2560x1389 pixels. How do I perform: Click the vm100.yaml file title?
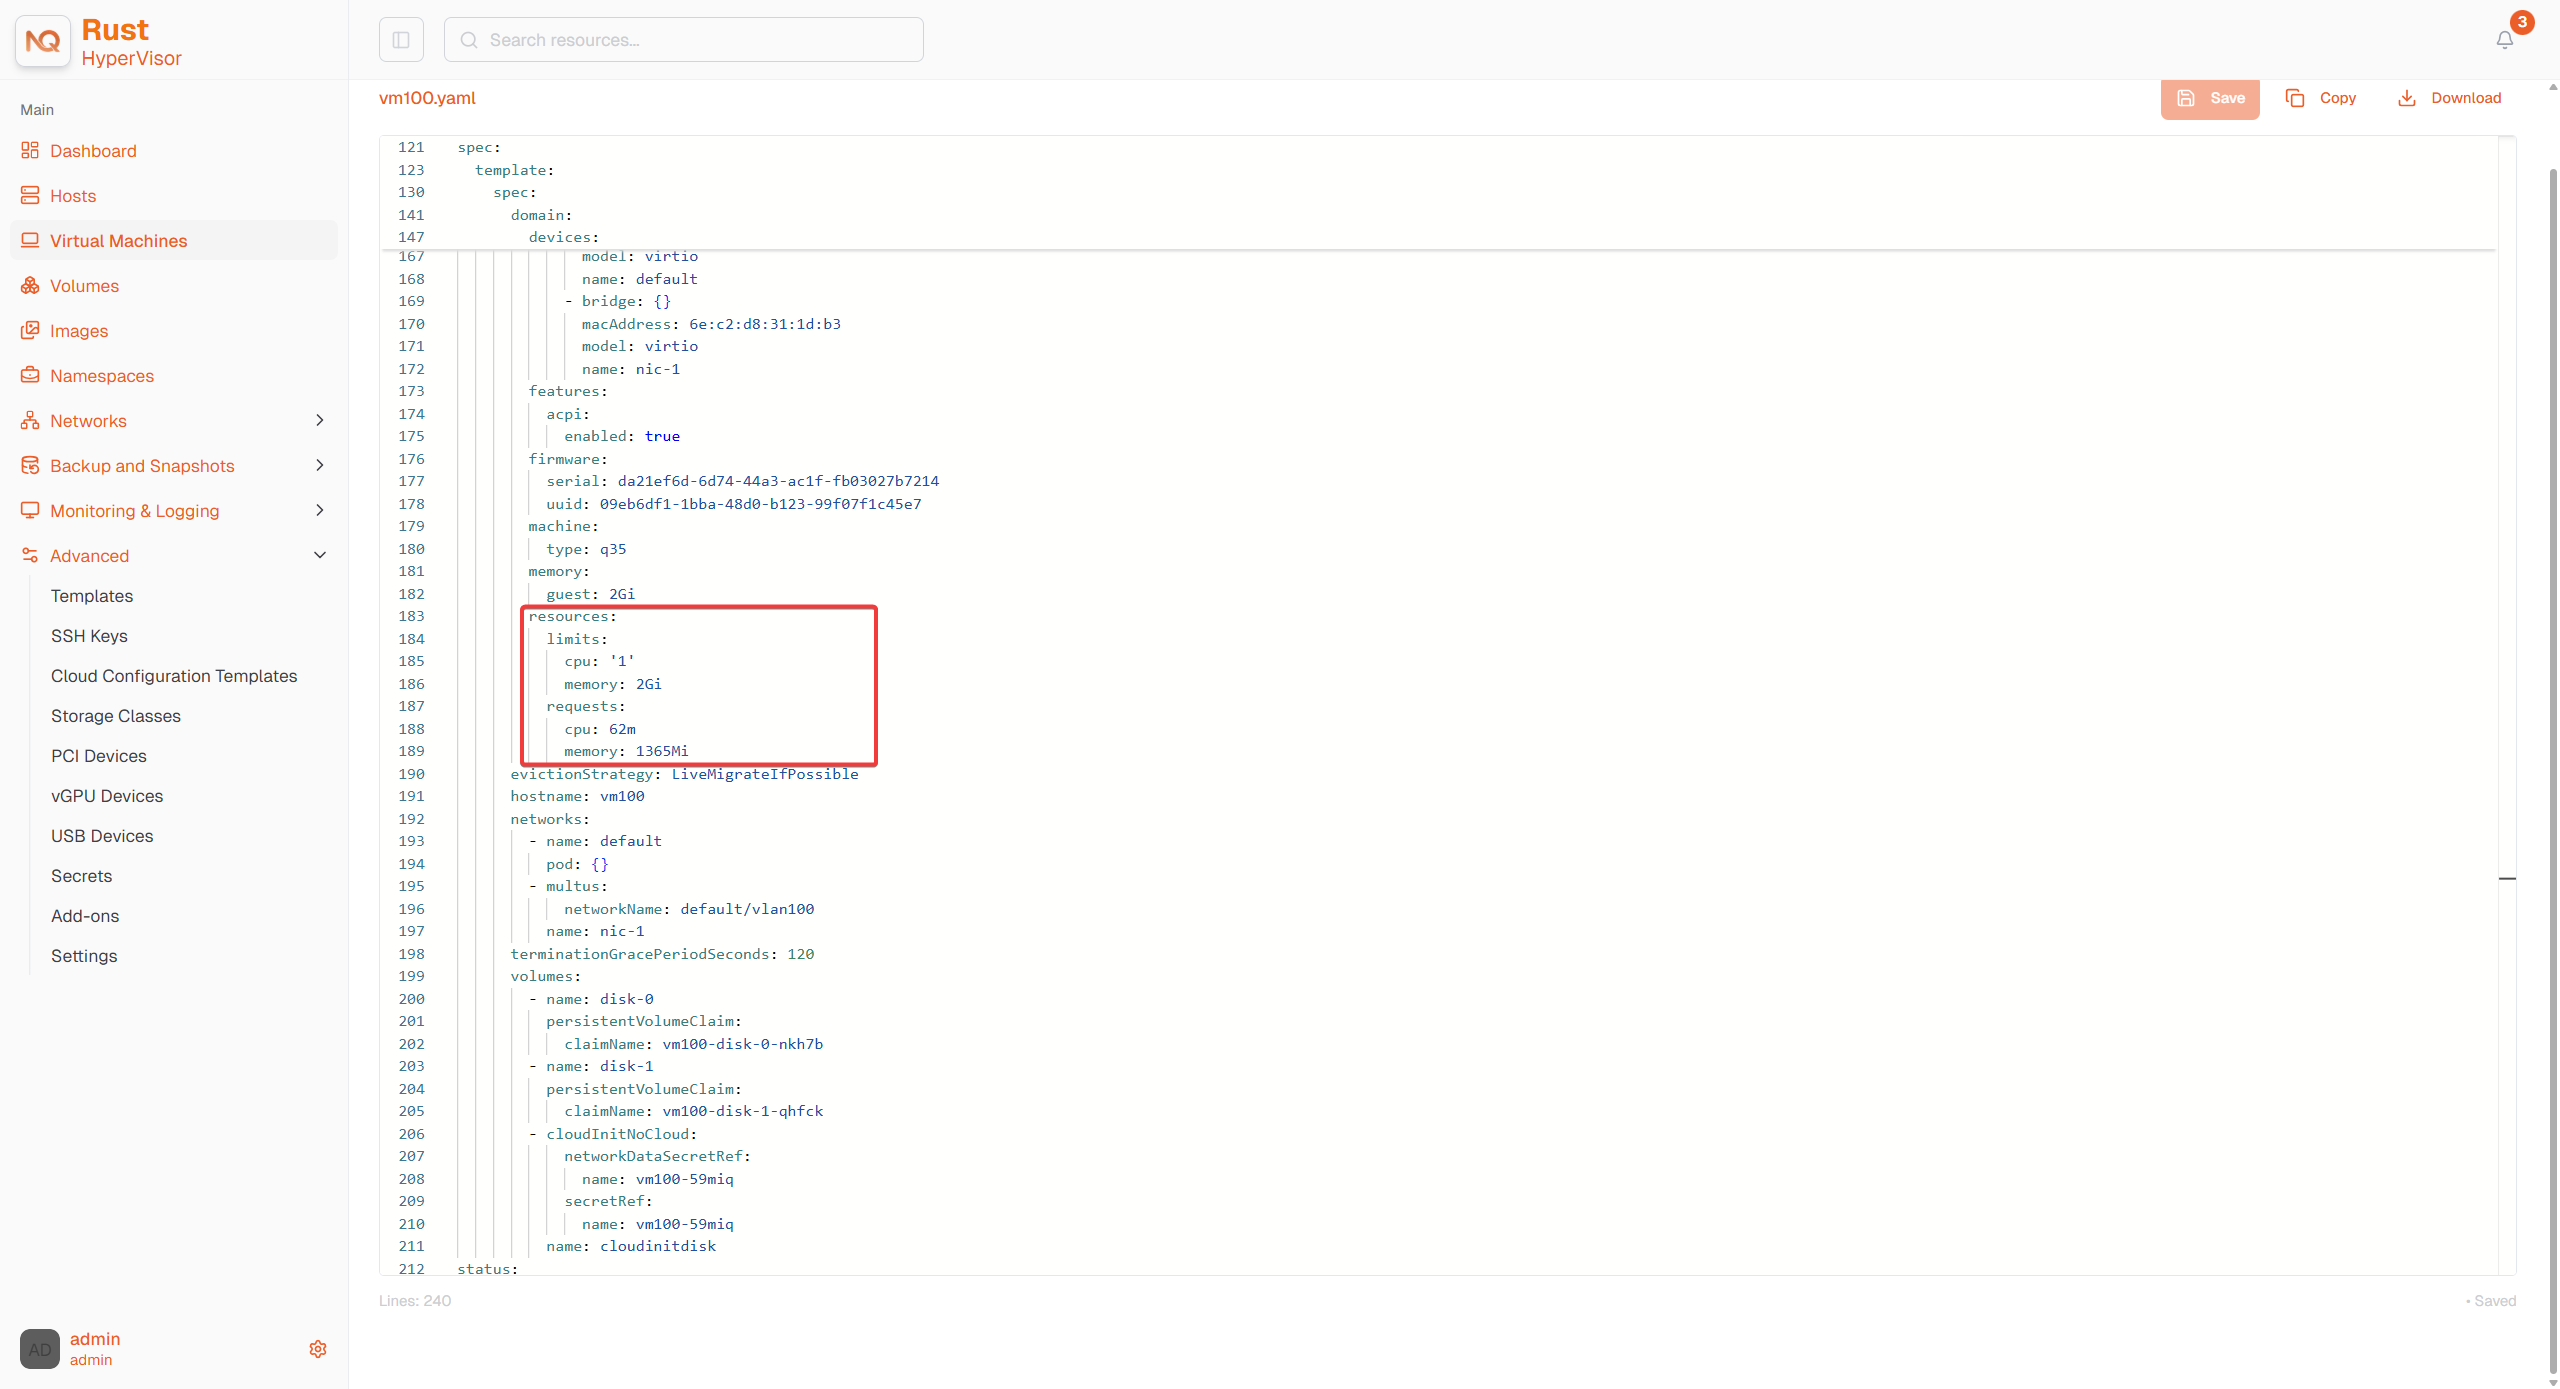point(427,98)
